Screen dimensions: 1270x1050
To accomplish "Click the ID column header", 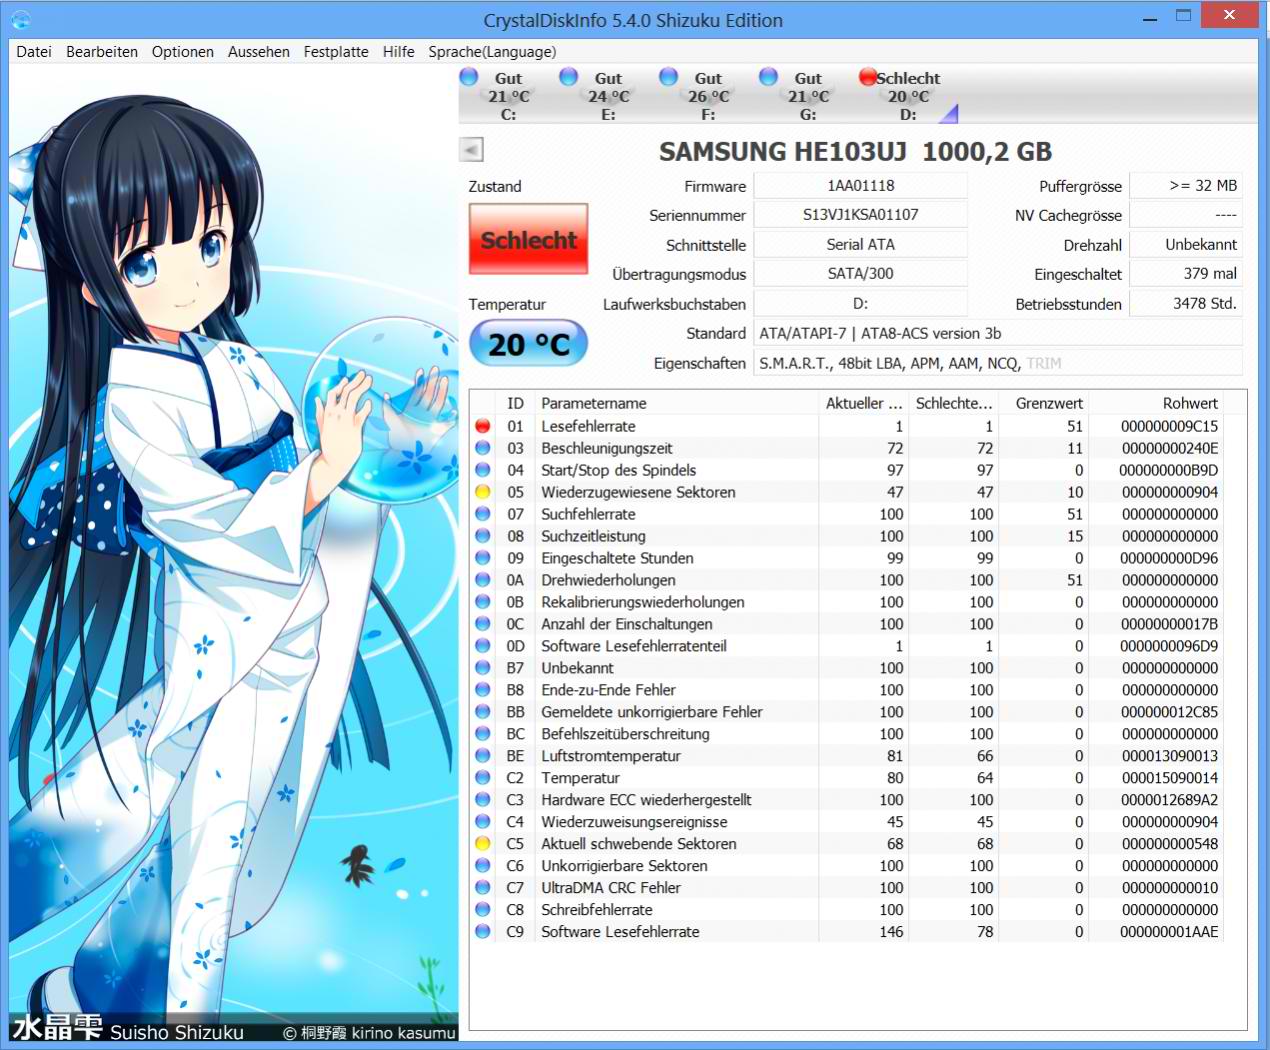I will 515,403.
